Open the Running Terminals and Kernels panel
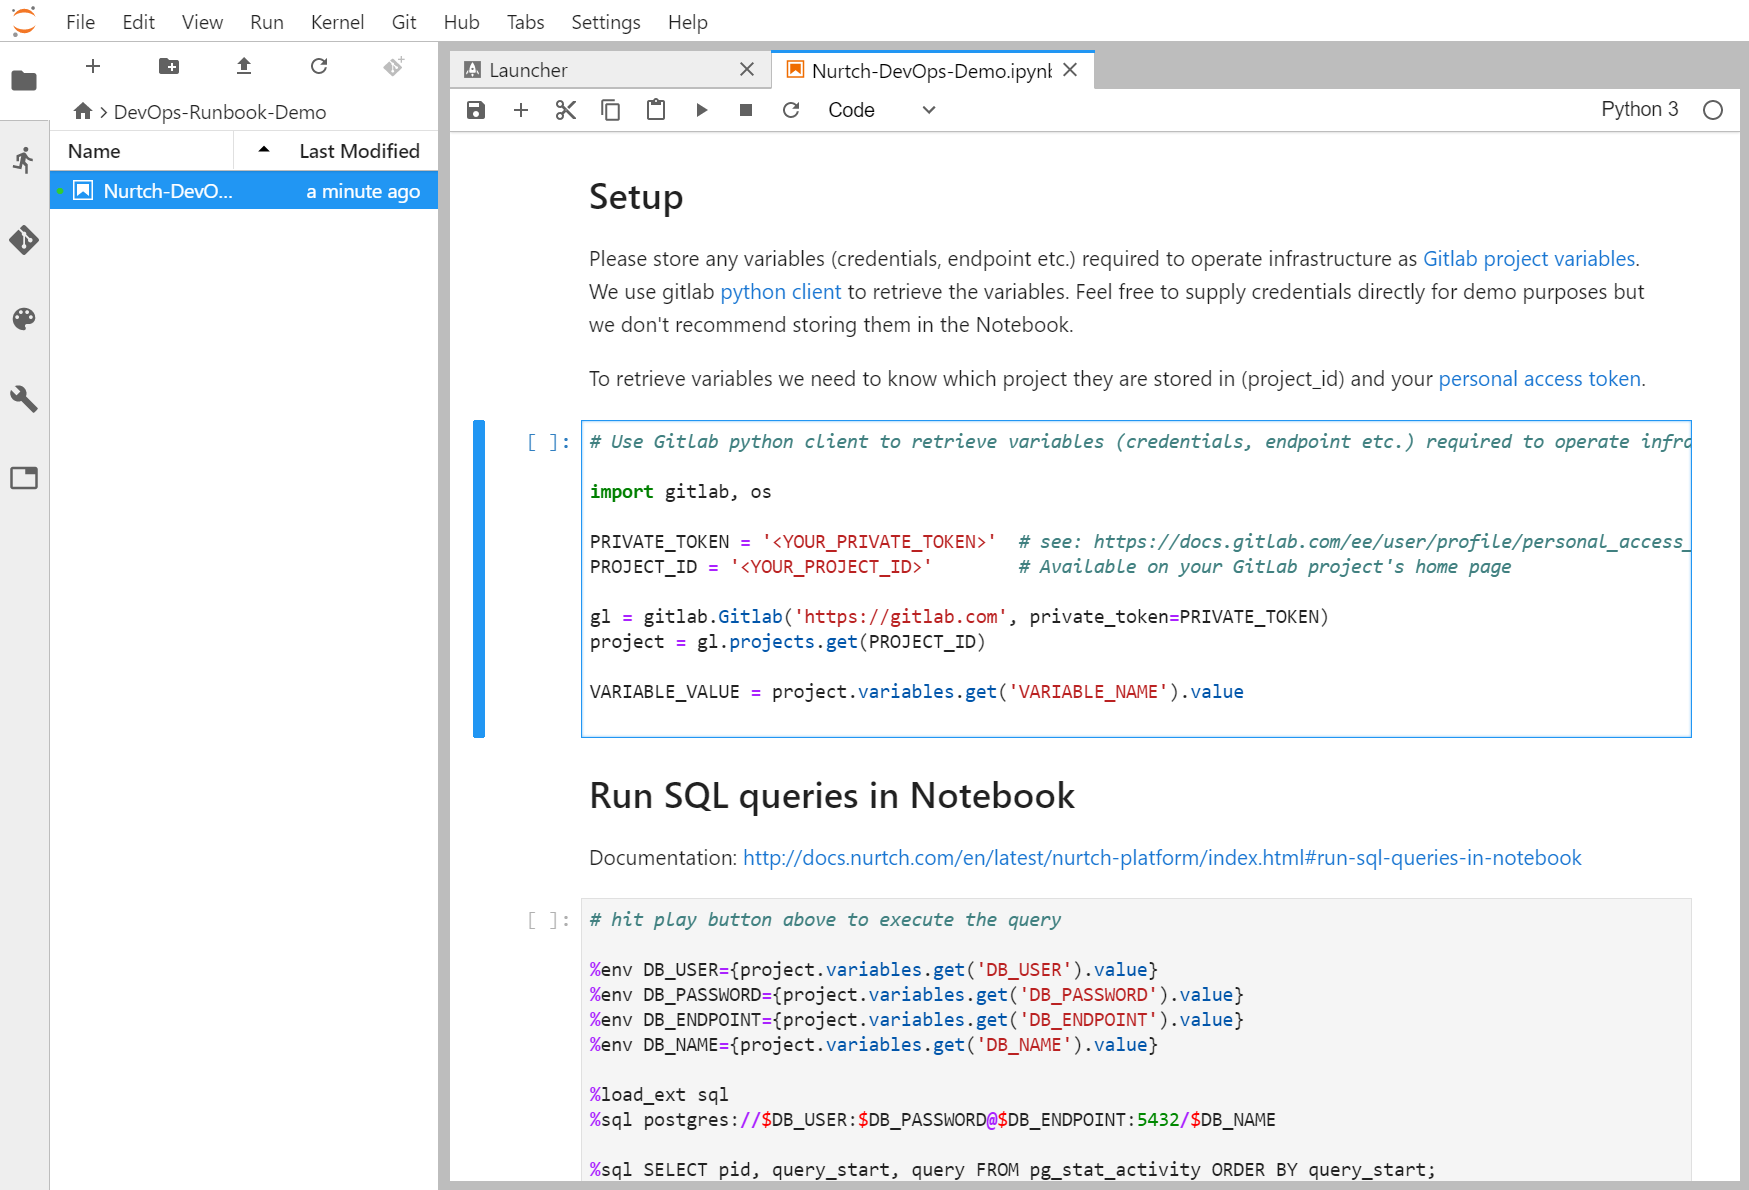 [x=24, y=160]
